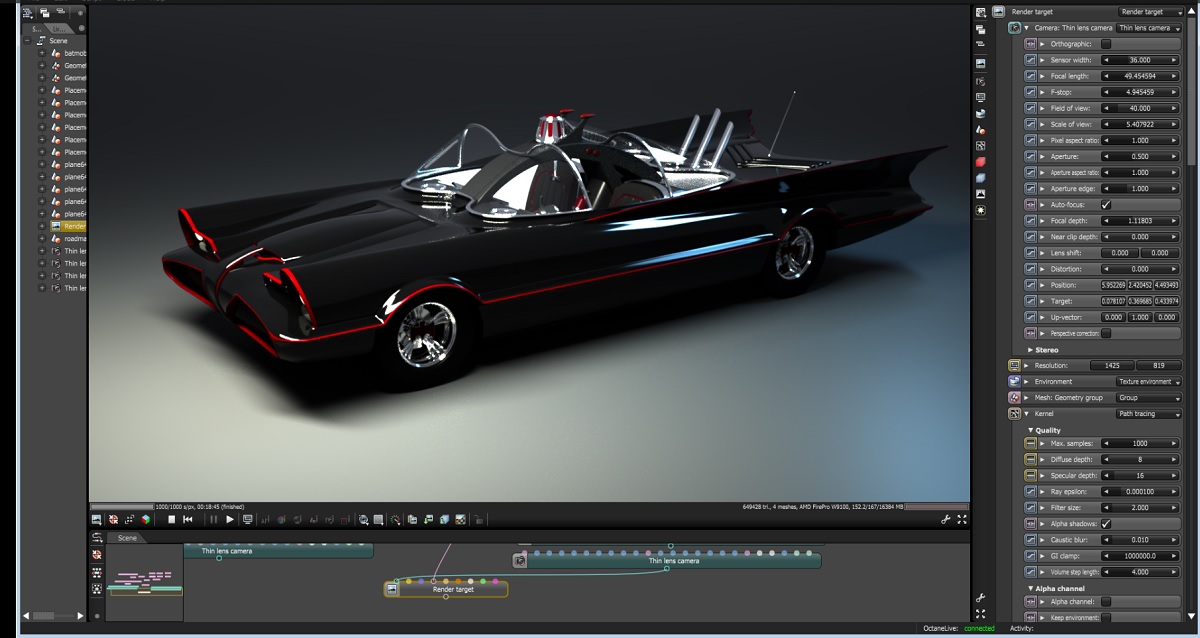Click the stop render button in viewport toolbar
This screenshot has width=1200, height=638.
coord(171,519)
